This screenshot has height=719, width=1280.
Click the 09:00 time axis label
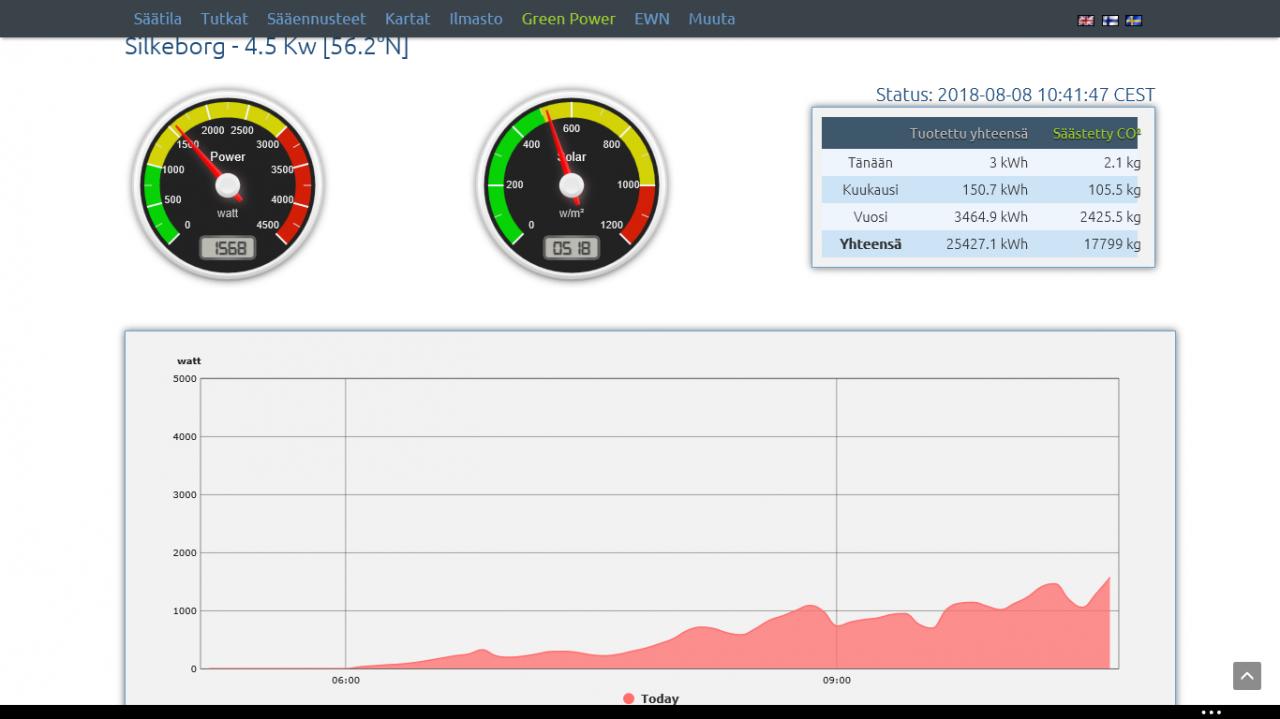[837, 681]
